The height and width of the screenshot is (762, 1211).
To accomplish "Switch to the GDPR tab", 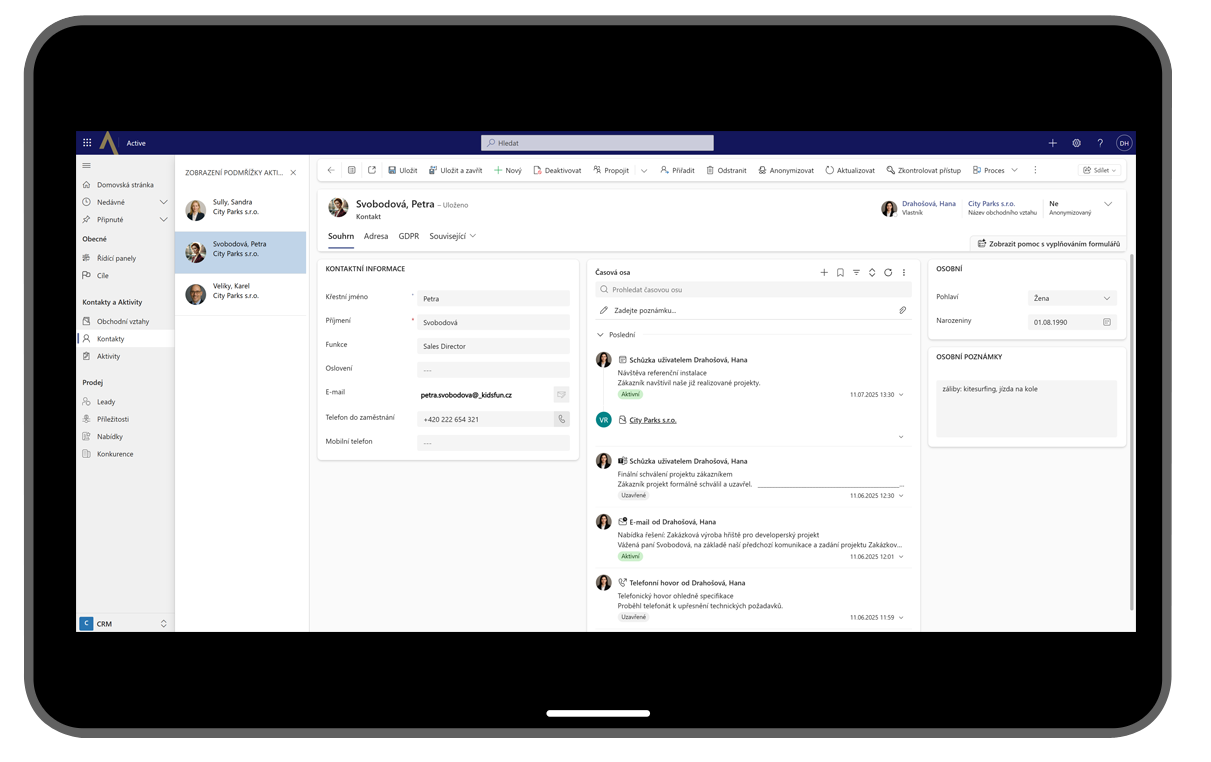I will coord(408,236).
